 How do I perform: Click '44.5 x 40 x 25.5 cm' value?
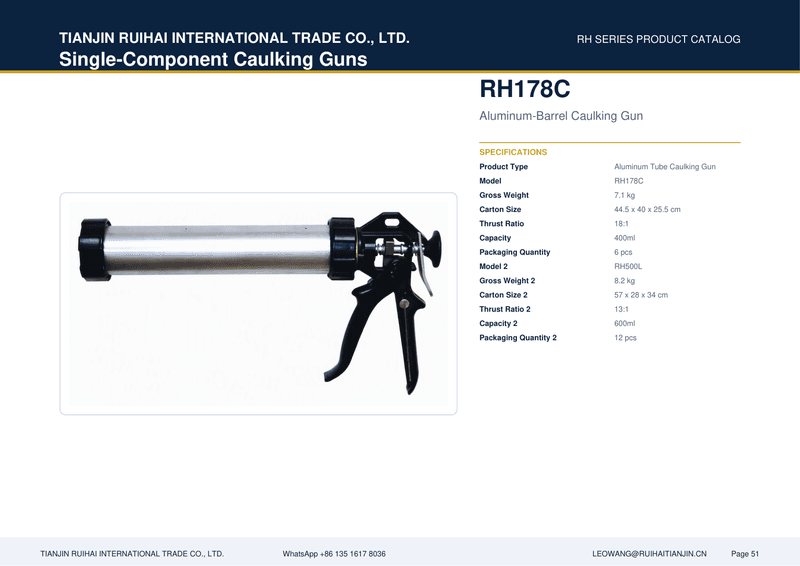[647, 209]
